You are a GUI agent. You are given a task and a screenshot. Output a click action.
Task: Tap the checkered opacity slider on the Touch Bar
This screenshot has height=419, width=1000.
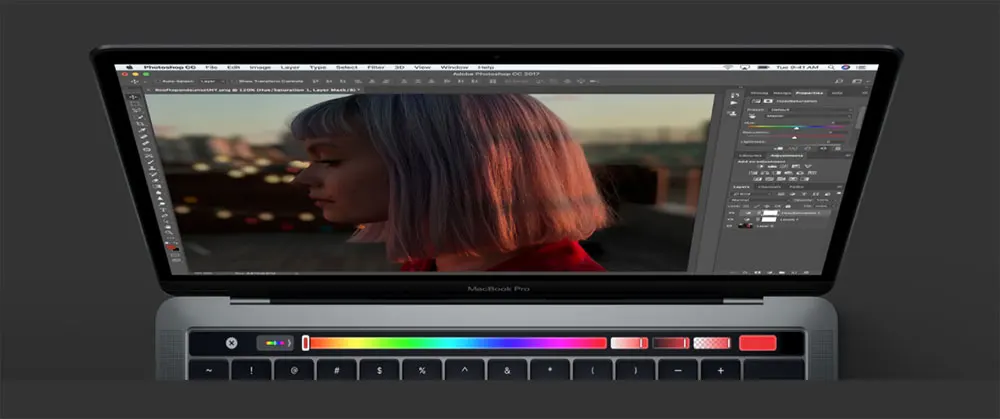coord(712,343)
